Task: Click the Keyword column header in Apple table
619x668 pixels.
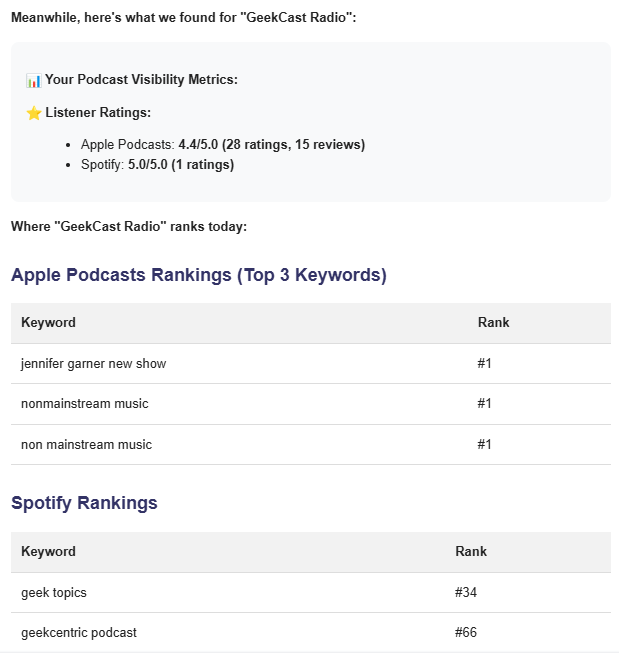Action: [49, 322]
